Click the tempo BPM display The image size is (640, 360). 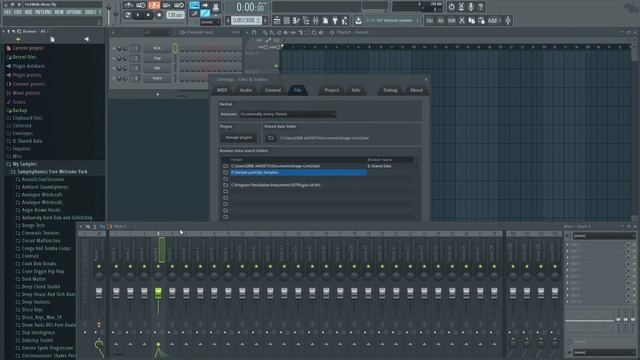(175, 15)
